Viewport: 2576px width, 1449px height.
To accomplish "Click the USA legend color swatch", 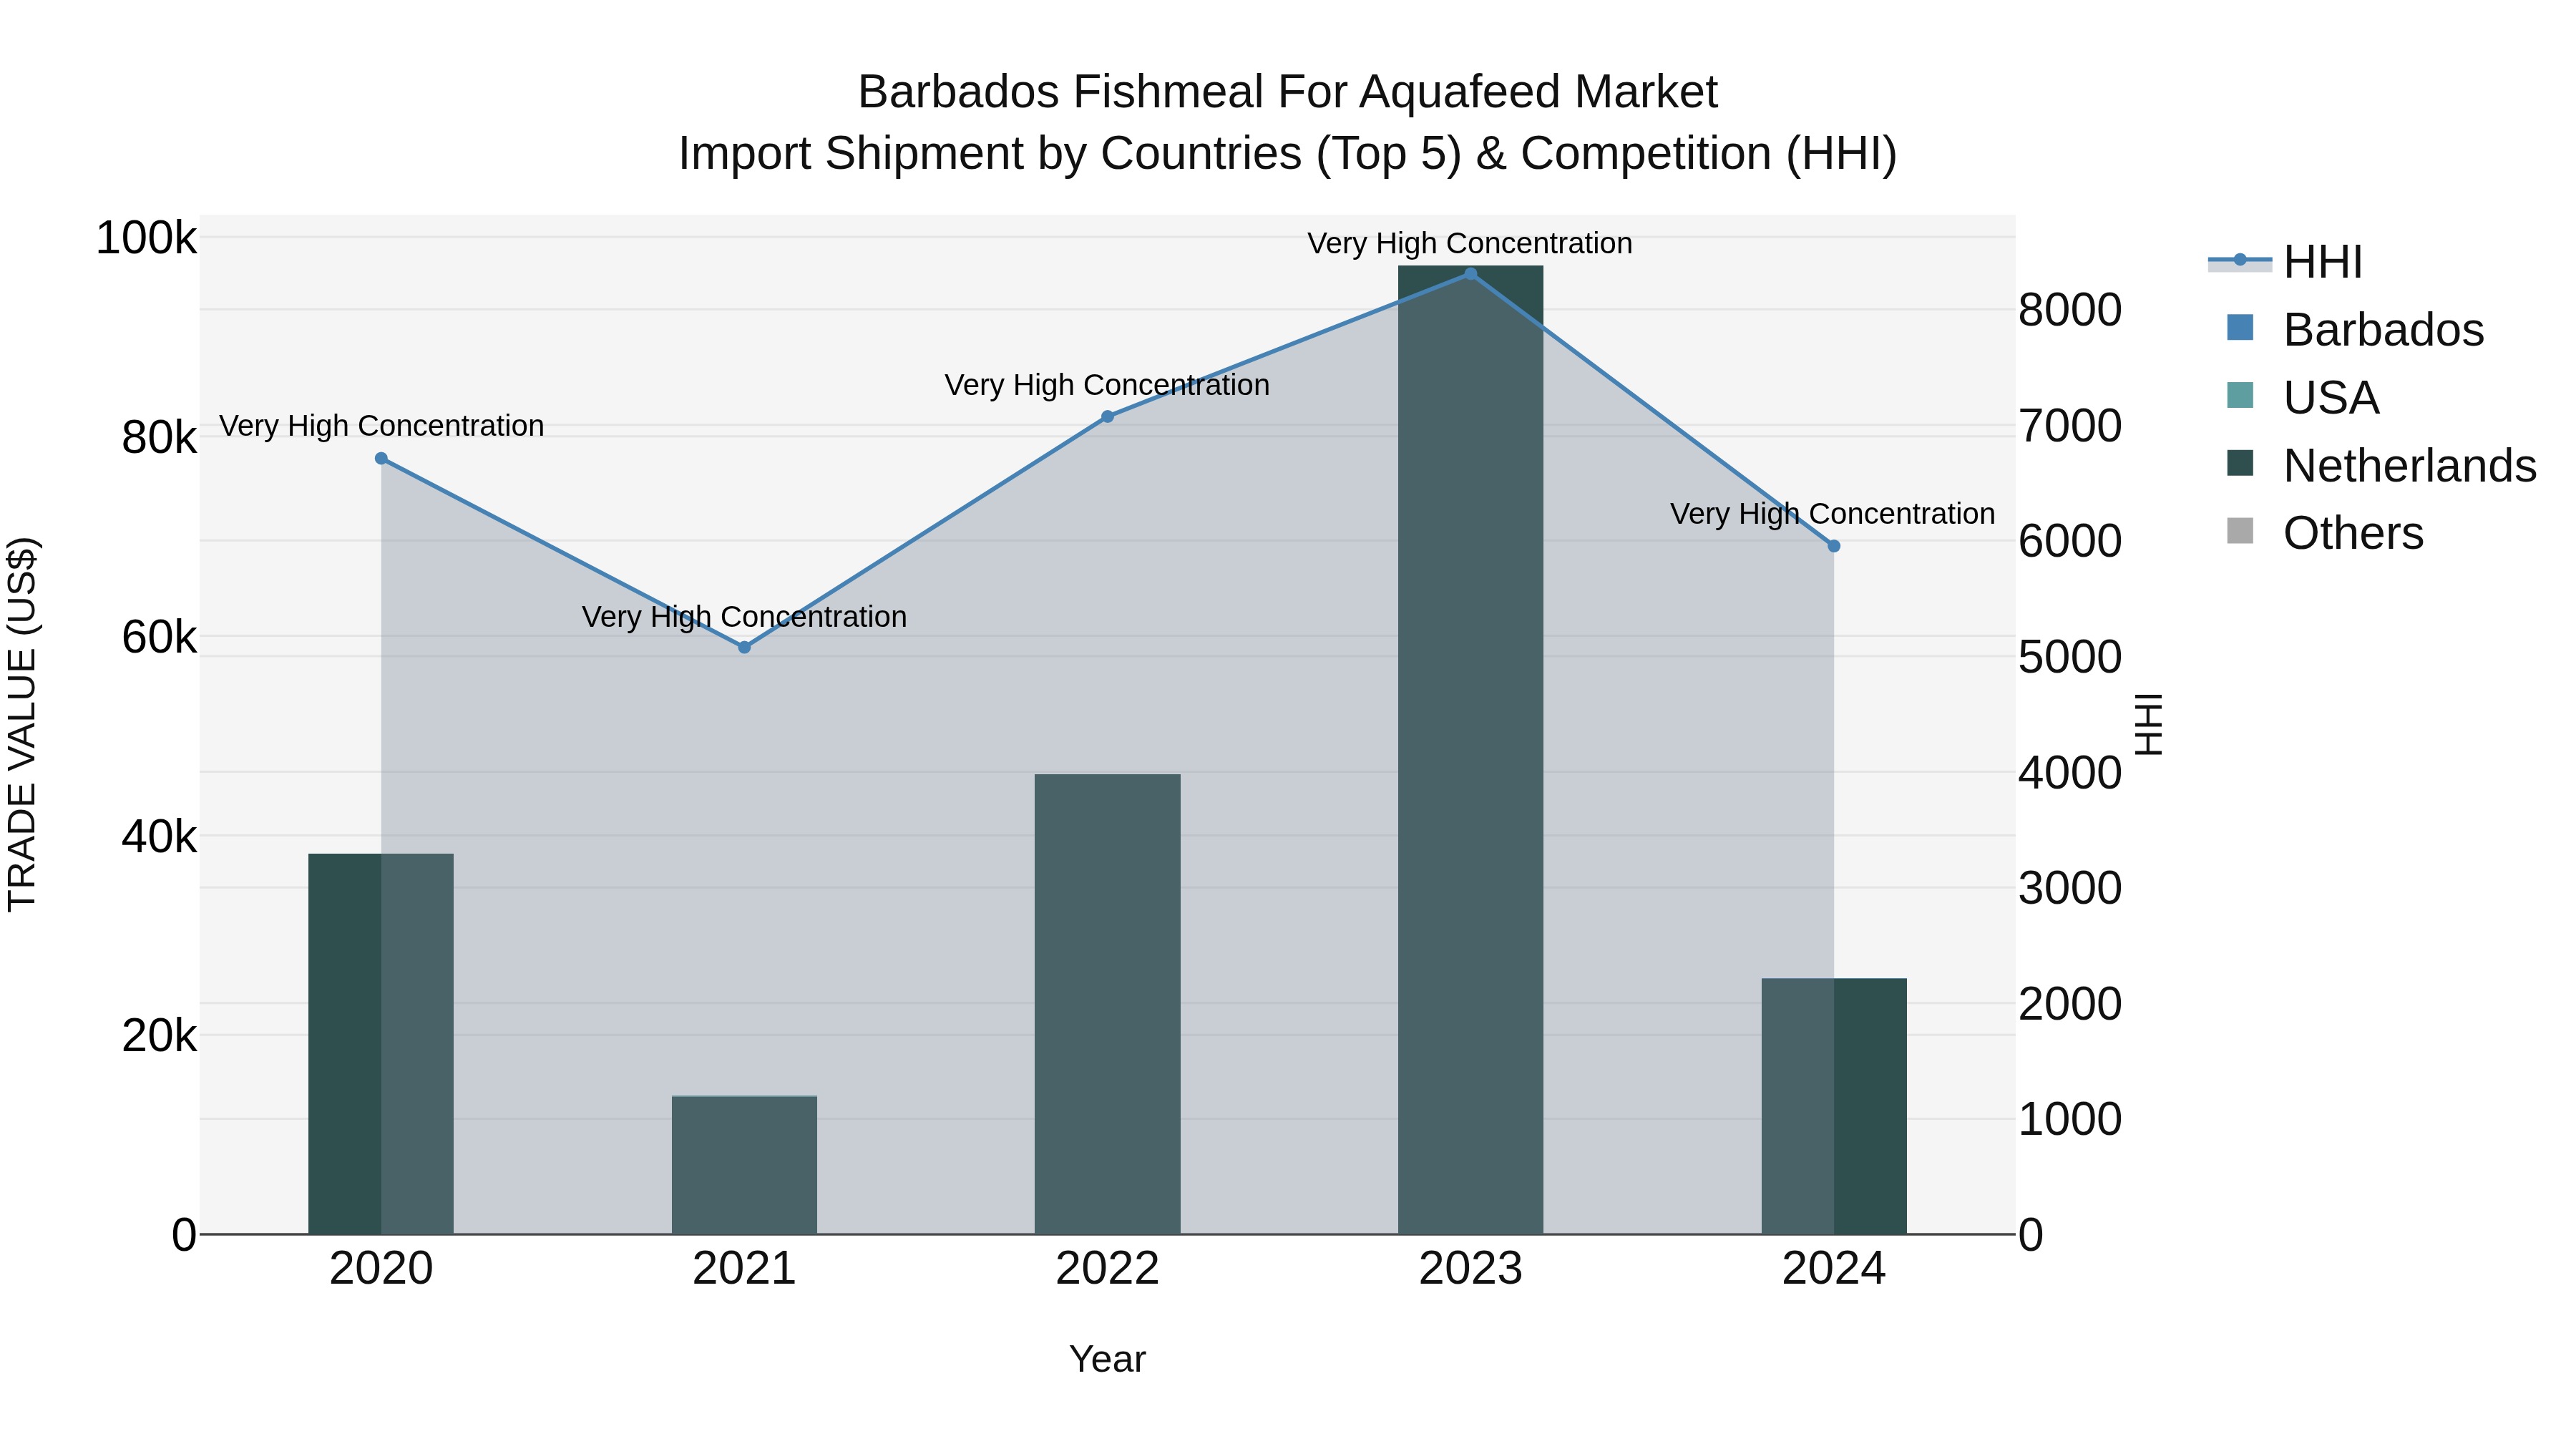I will coord(2240,396).
